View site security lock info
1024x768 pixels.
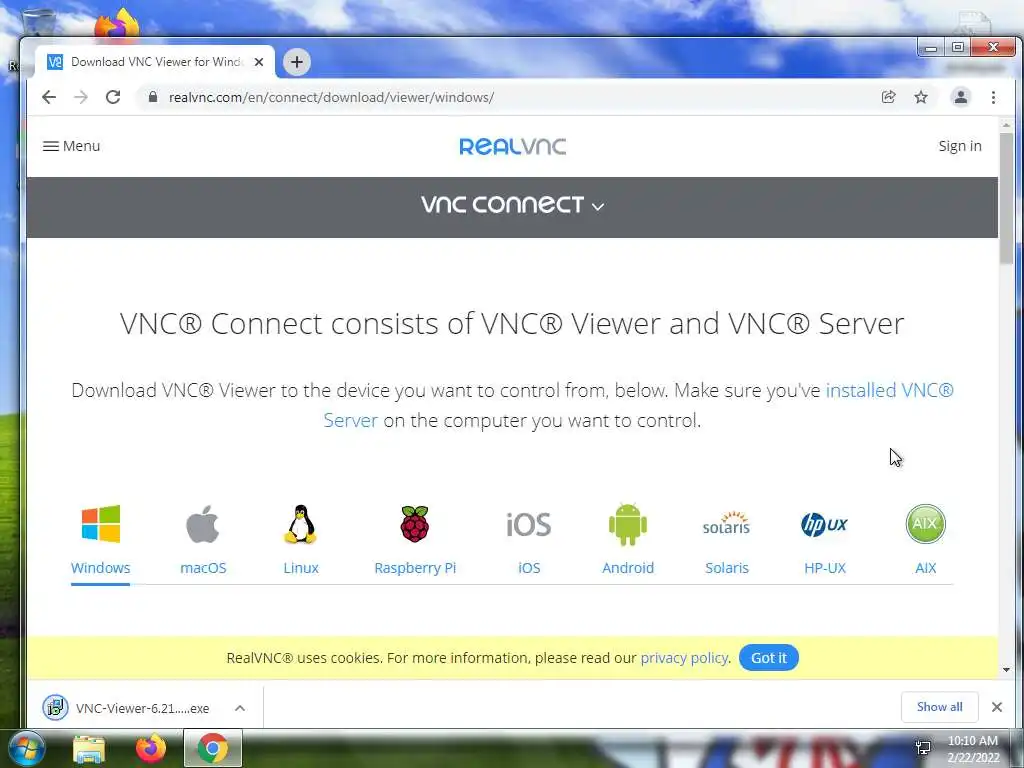[153, 97]
